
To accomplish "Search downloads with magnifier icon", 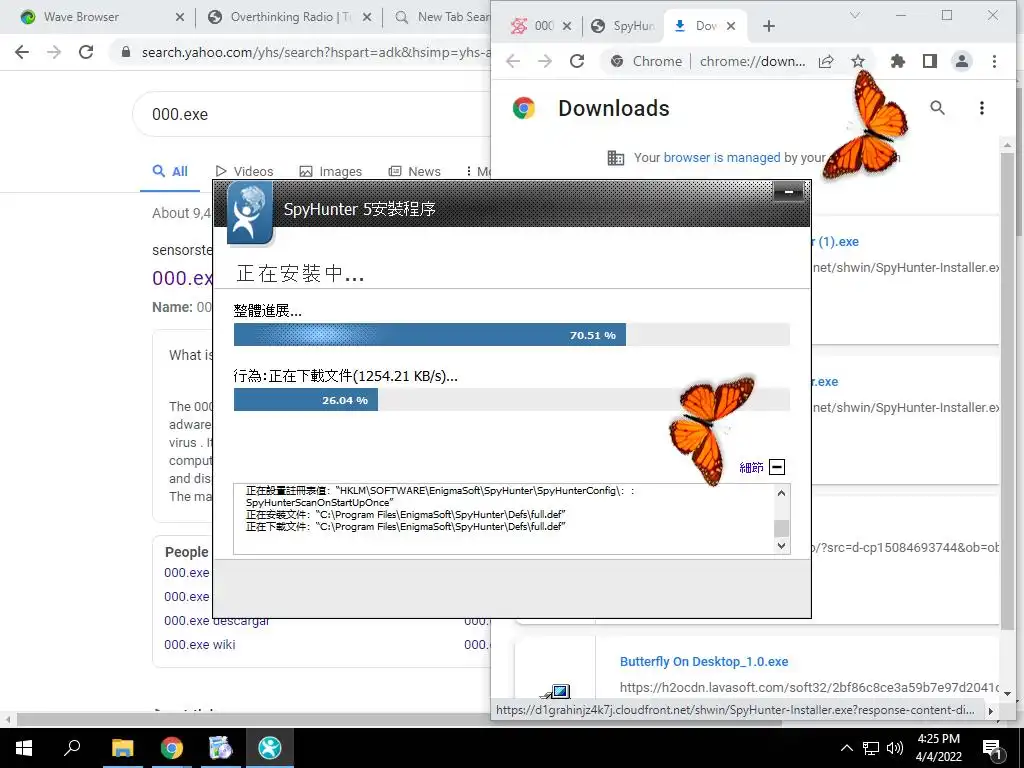I will (938, 108).
